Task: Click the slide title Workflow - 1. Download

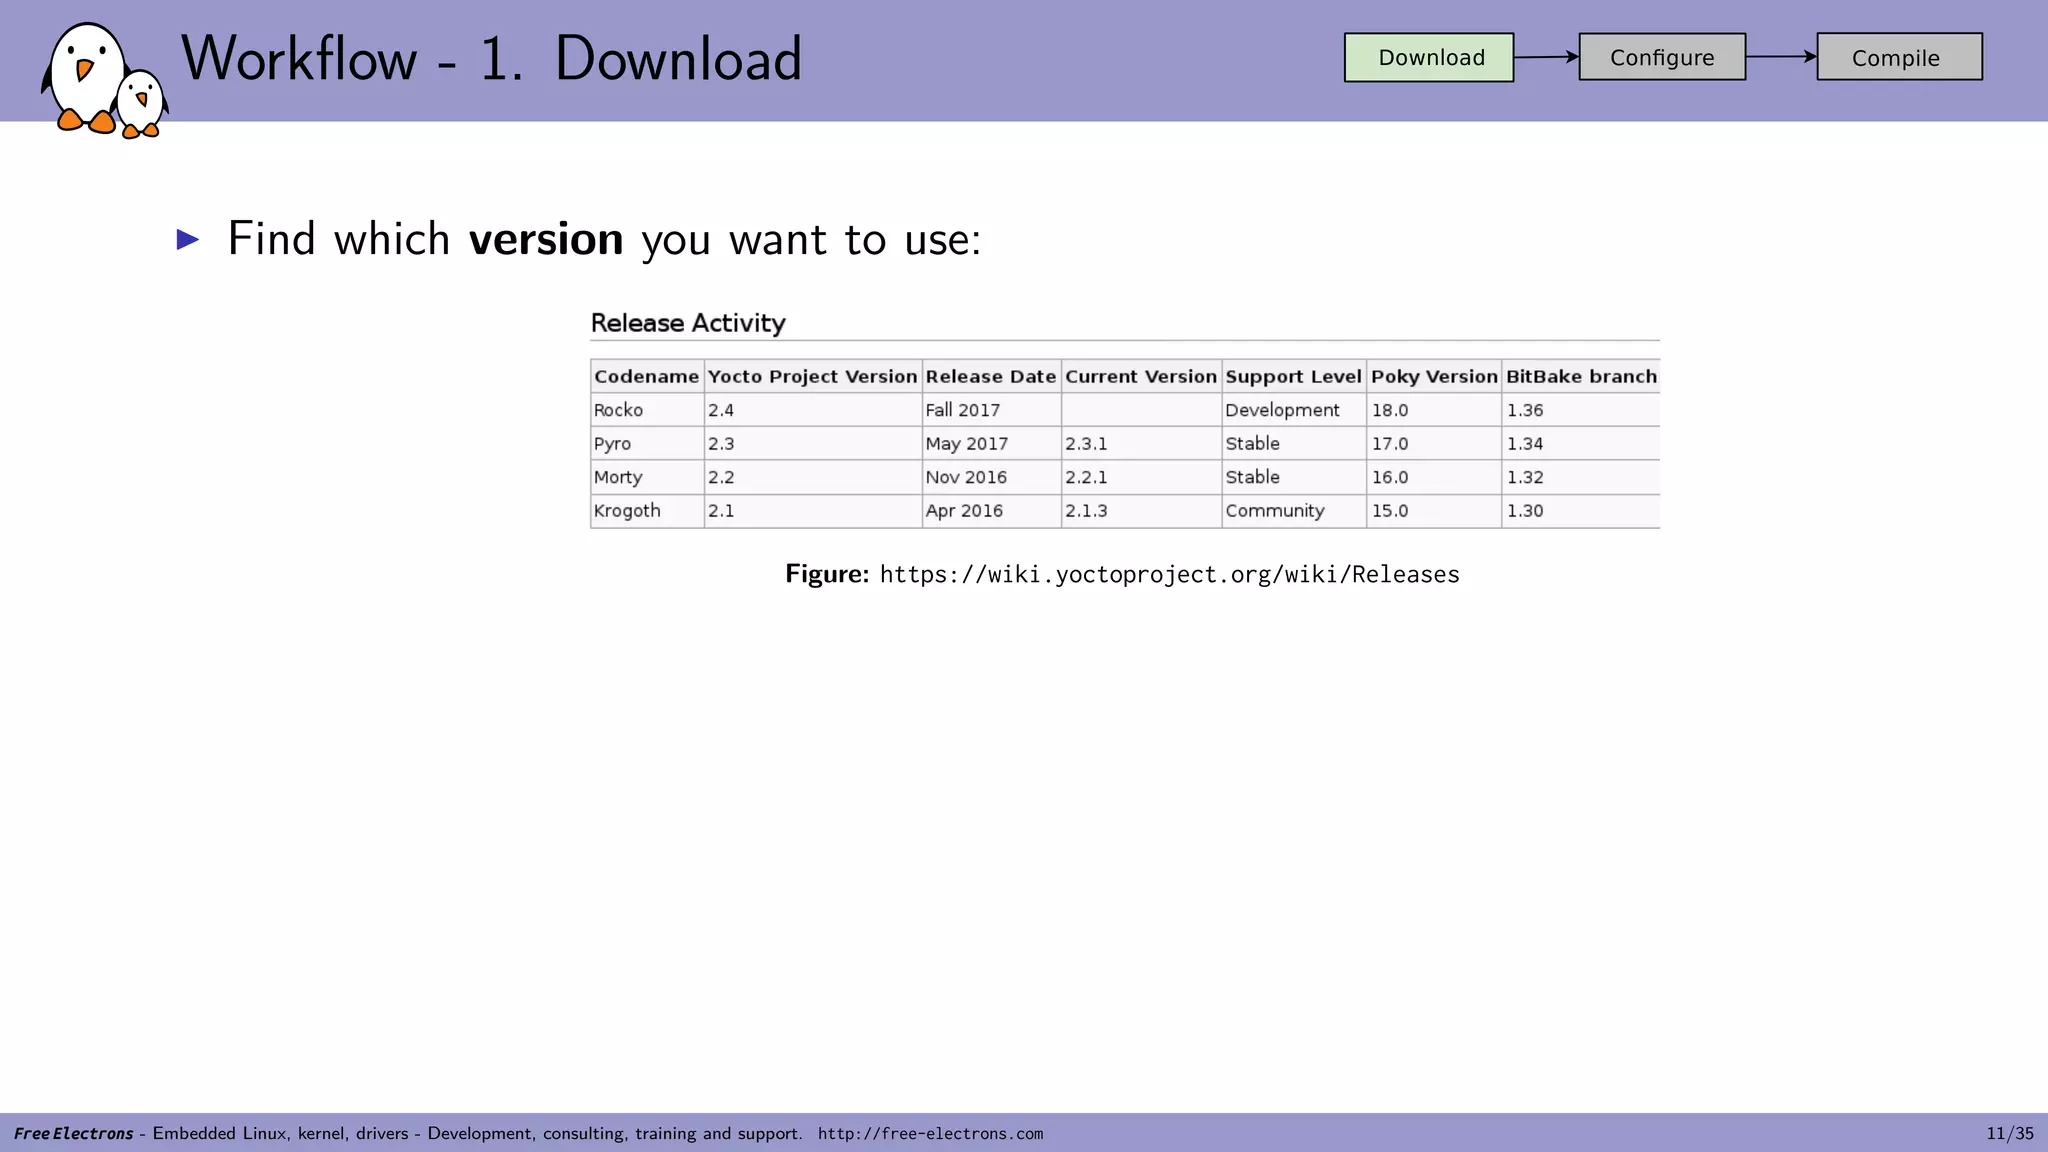Action: click(491, 58)
